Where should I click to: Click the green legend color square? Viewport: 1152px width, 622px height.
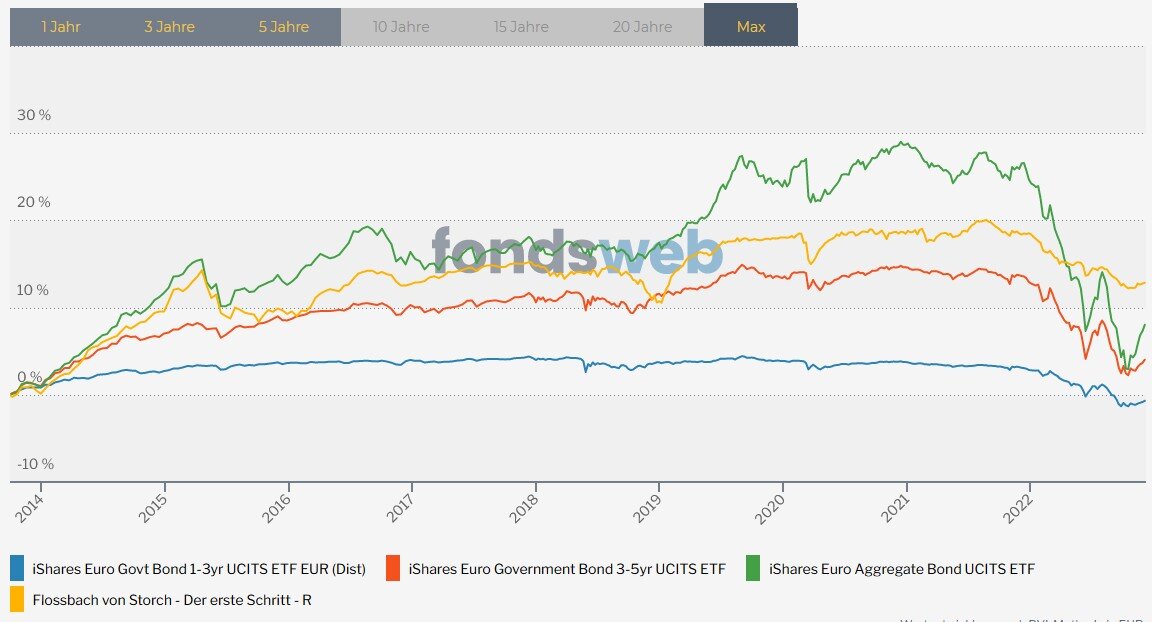pyautogui.click(x=753, y=568)
